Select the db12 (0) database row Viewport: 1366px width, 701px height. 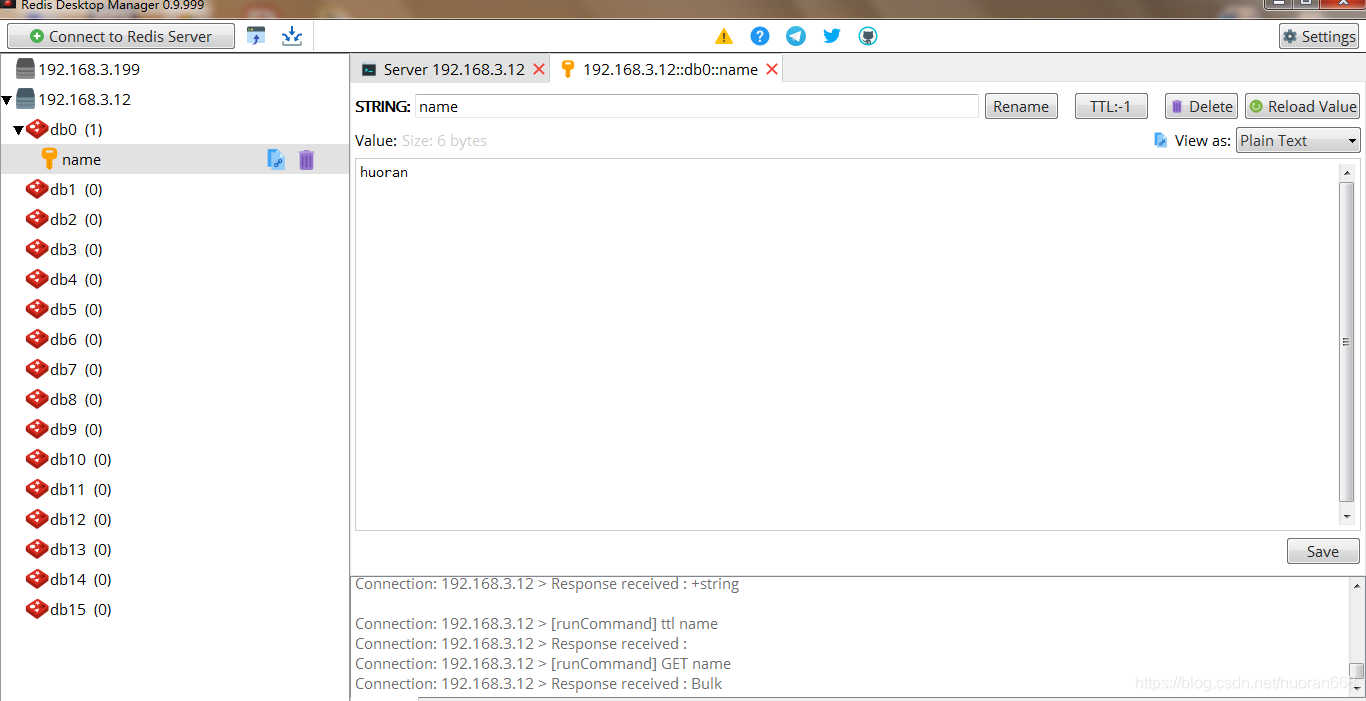pyautogui.click(x=174, y=519)
